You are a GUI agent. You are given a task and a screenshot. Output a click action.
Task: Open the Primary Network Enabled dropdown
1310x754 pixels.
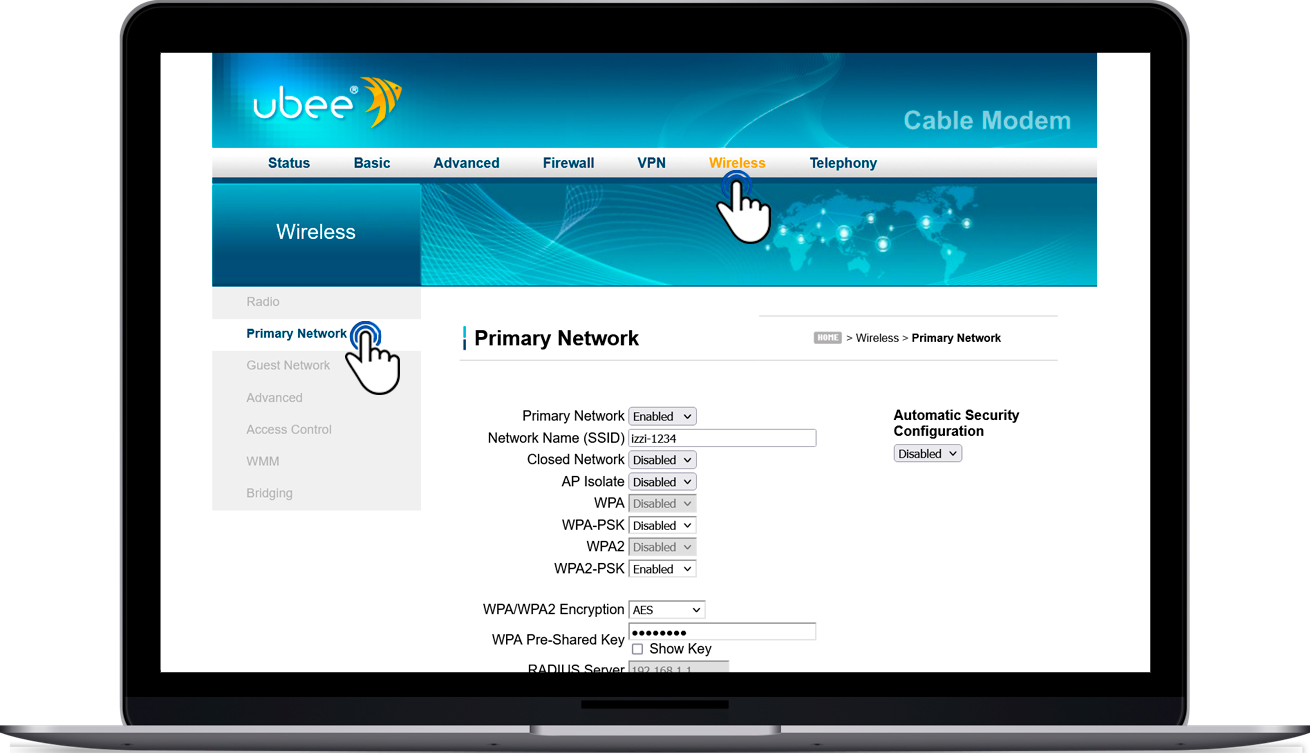[662, 416]
